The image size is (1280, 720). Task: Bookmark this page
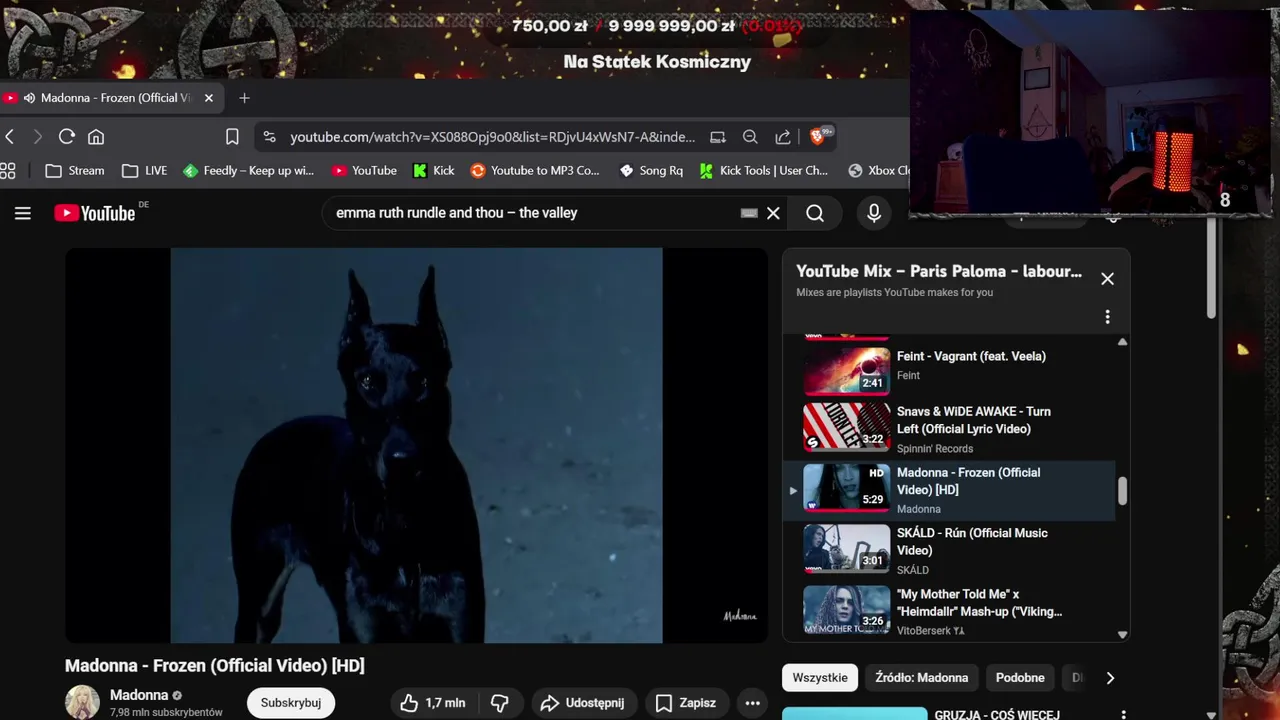pyautogui.click(x=232, y=137)
